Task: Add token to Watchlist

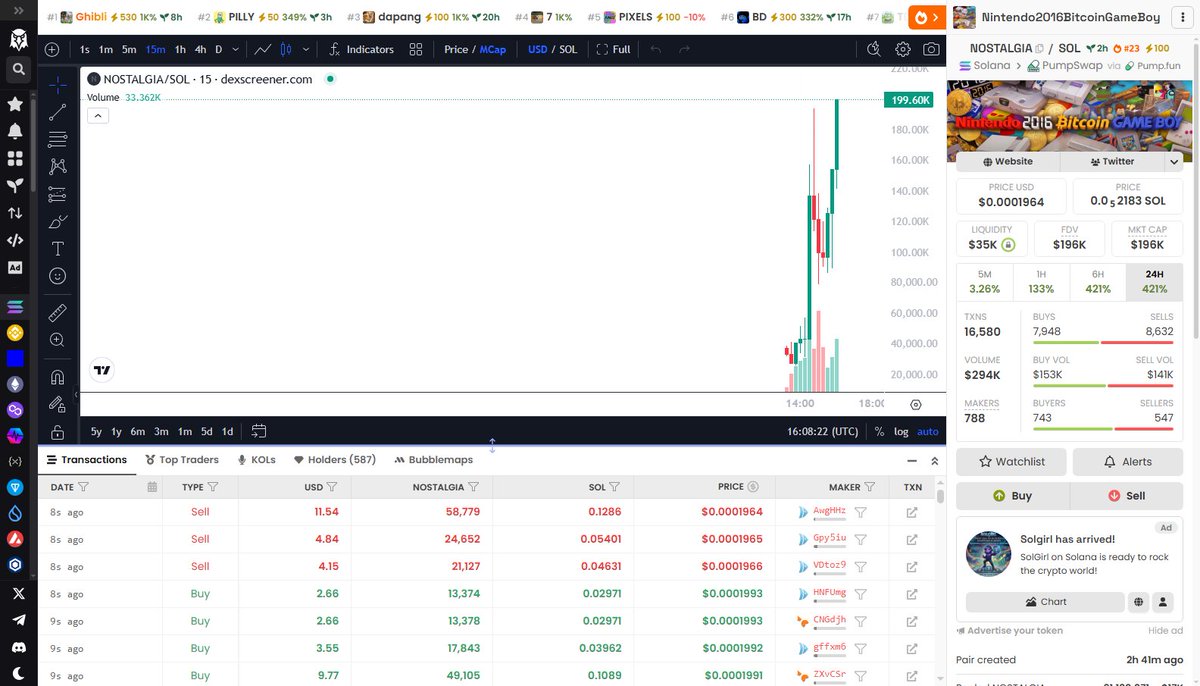Action: (x=1012, y=462)
